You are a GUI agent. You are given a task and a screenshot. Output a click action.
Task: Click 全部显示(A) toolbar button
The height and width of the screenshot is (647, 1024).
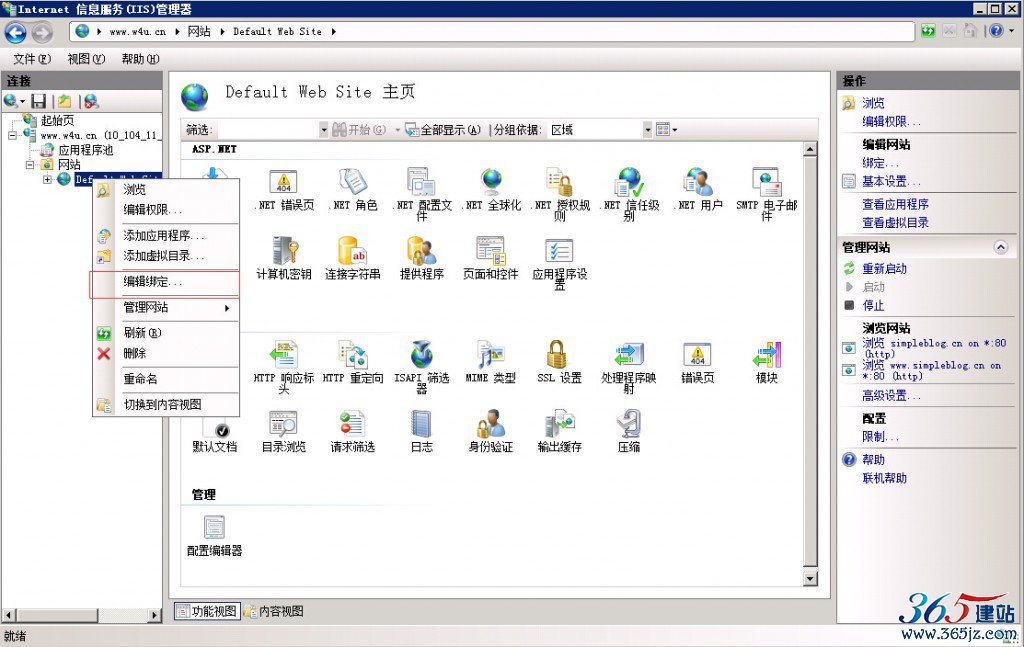[443, 130]
